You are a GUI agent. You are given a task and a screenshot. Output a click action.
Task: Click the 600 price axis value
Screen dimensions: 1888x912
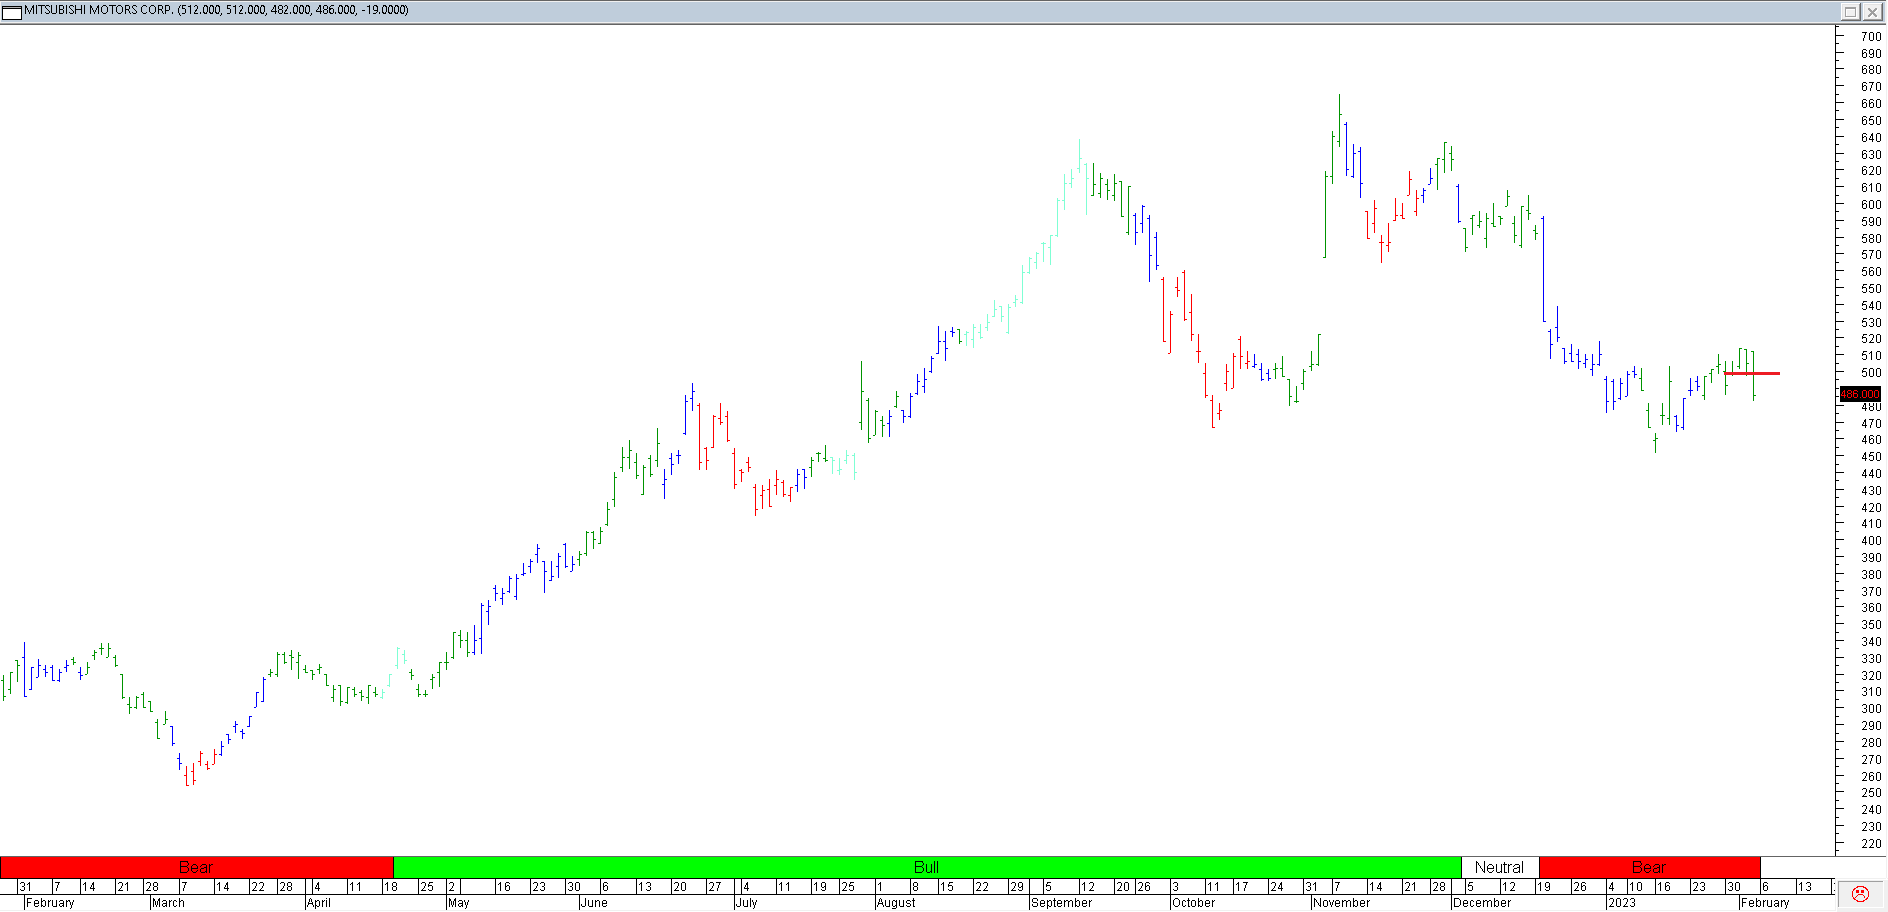pyautogui.click(x=1870, y=205)
